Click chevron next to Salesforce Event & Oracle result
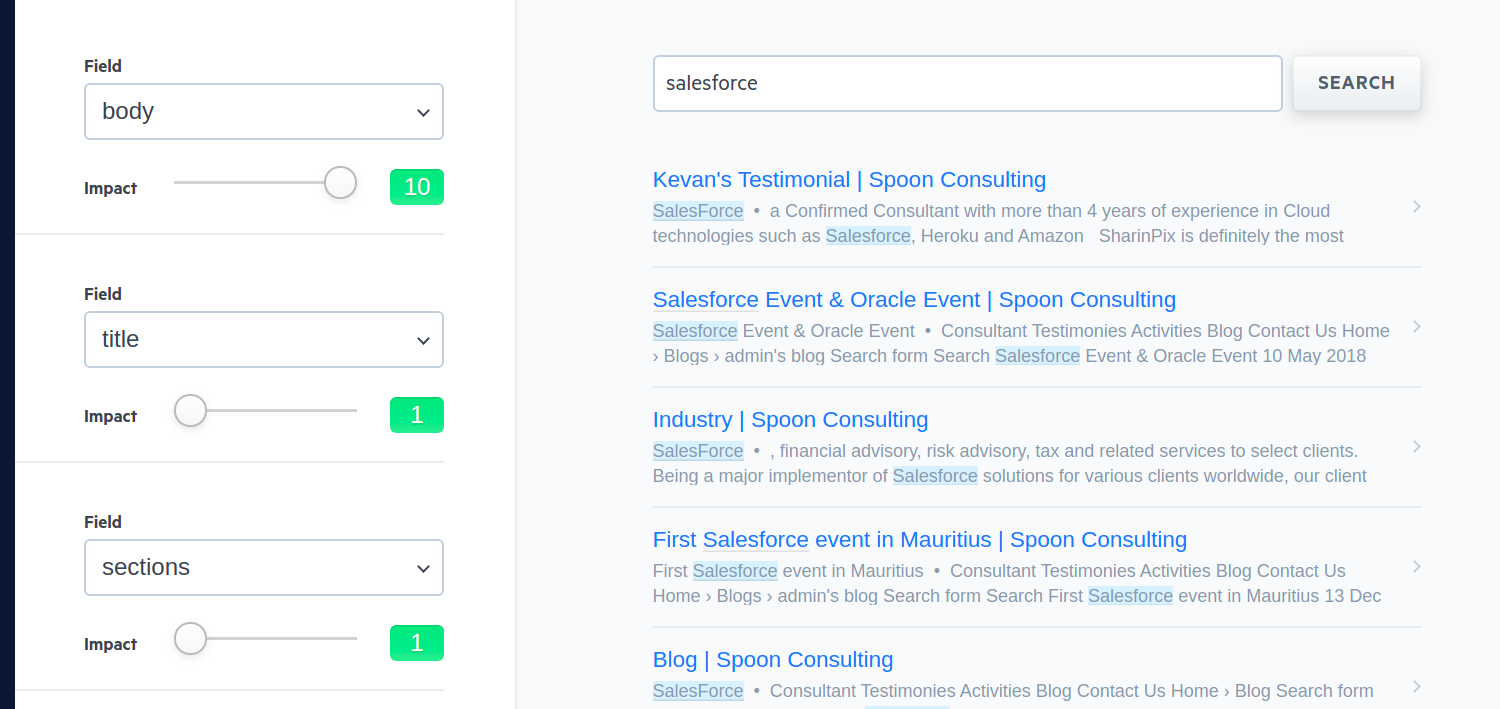The image size is (1500, 709). coord(1416,327)
